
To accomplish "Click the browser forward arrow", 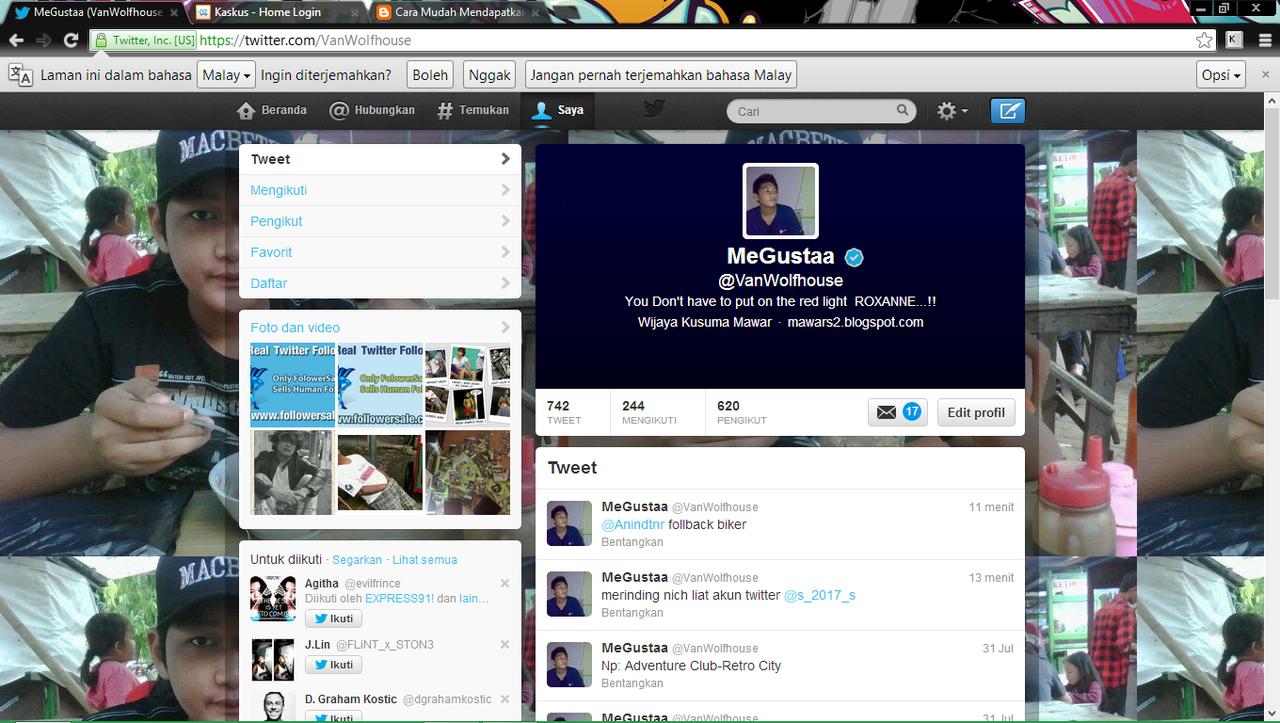I will click(x=44, y=40).
